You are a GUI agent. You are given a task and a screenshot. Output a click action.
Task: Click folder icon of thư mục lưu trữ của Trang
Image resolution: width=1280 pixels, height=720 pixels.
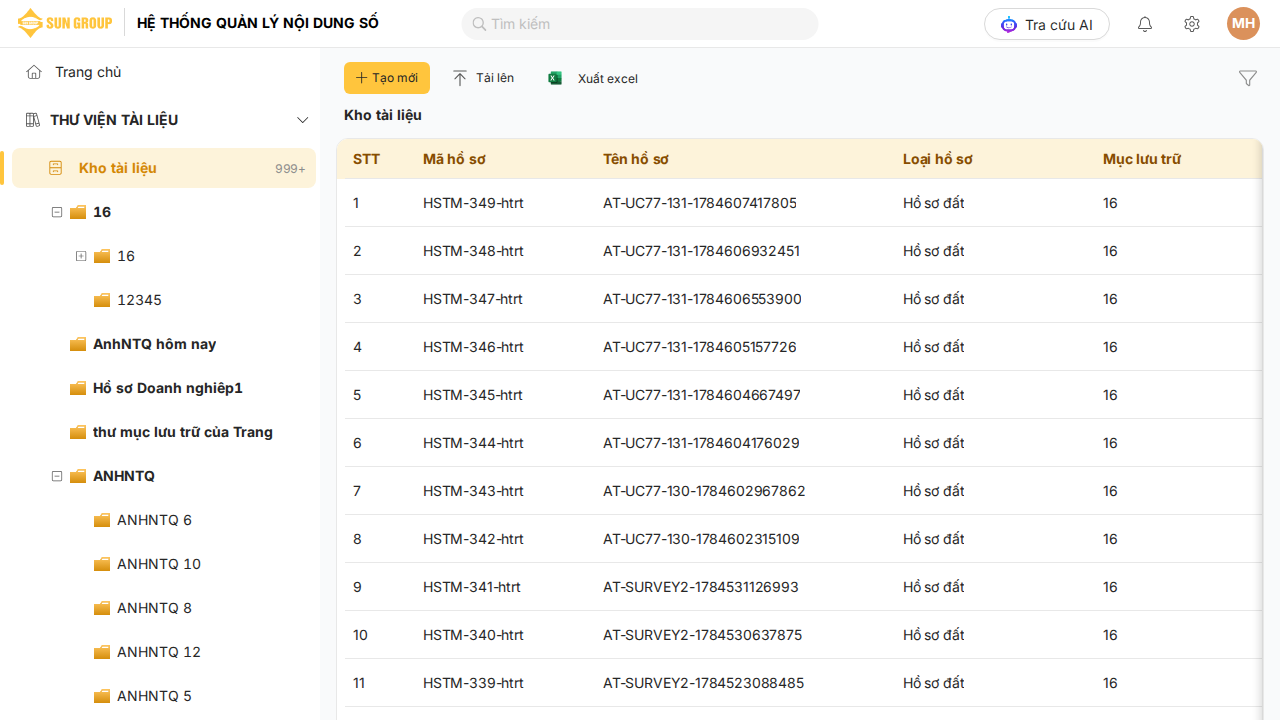click(78, 432)
